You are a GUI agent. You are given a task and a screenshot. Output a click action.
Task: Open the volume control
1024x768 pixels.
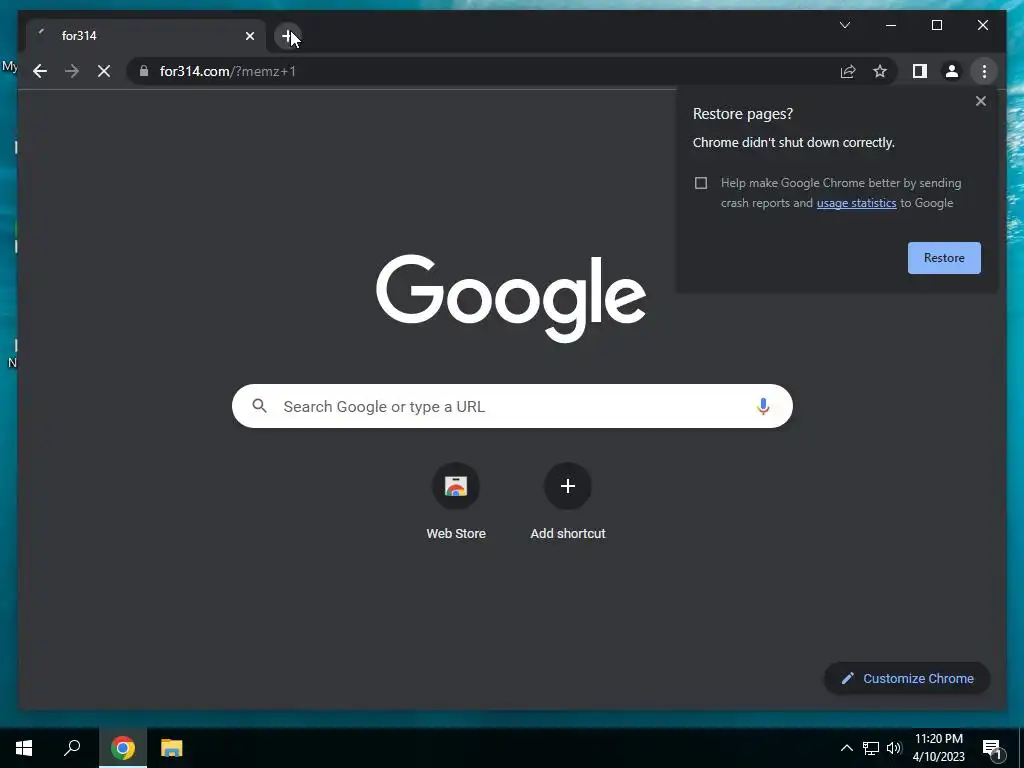tap(894, 748)
